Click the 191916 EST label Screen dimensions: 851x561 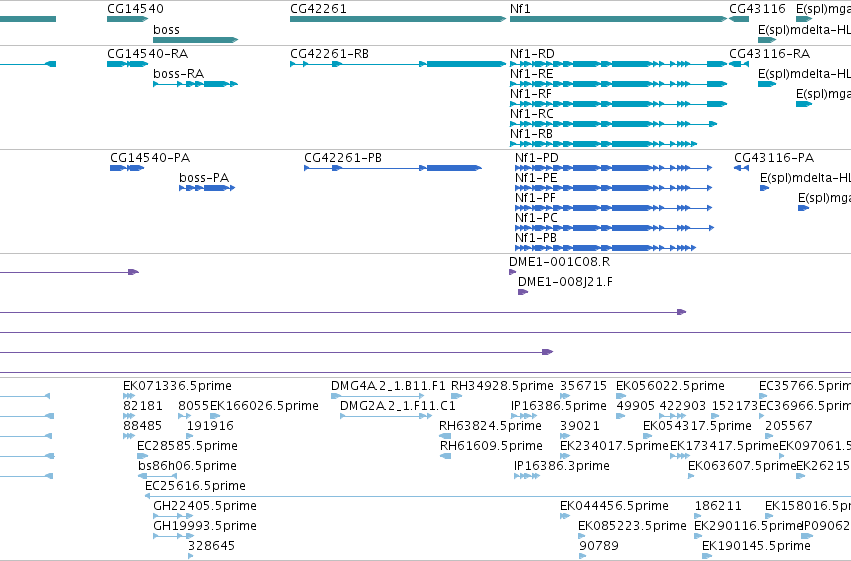coord(210,426)
